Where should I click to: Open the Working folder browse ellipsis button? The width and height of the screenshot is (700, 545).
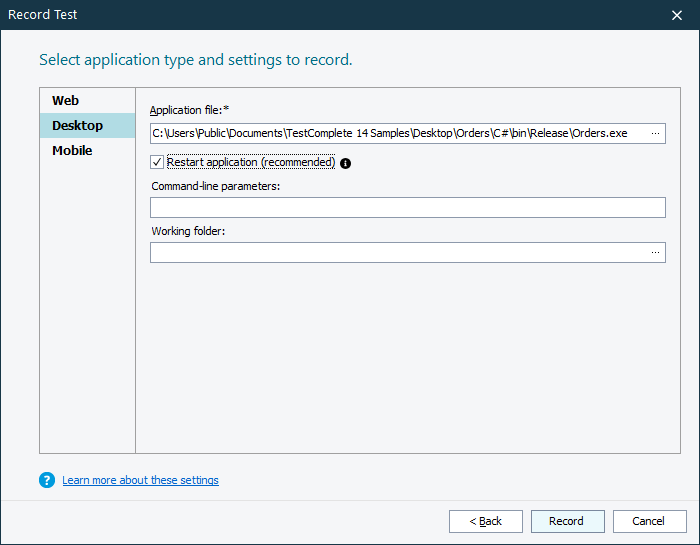tap(655, 253)
